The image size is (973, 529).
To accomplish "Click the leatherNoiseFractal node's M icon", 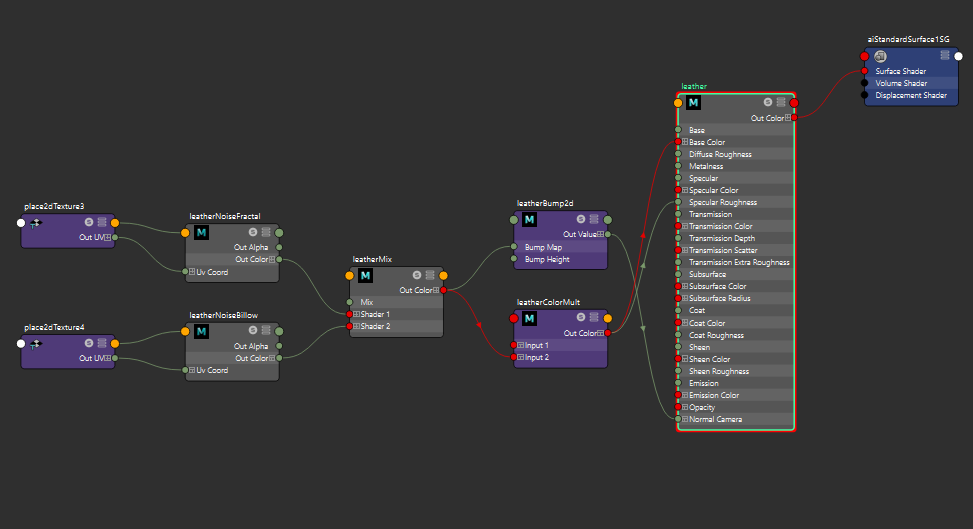I will point(202,232).
